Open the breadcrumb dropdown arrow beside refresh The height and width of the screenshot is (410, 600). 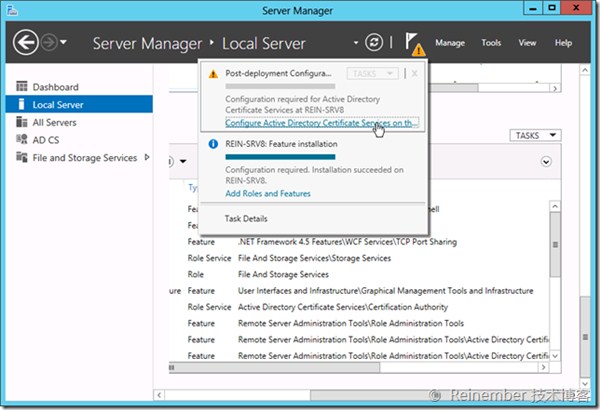355,44
